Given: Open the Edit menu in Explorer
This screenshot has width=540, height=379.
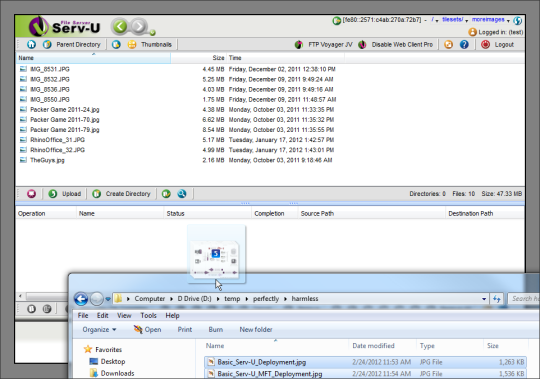Looking at the screenshot, I should [102, 316].
